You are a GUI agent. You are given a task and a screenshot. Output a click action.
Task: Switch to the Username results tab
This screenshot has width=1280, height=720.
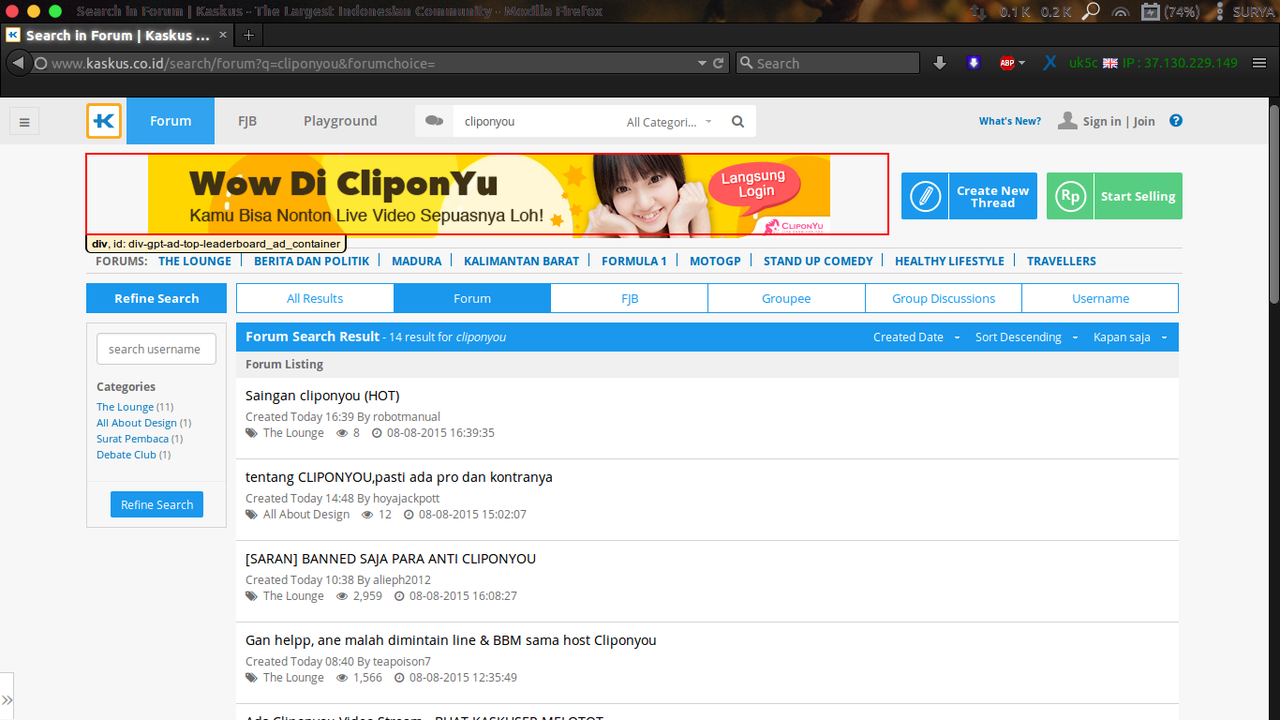coord(1100,298)
